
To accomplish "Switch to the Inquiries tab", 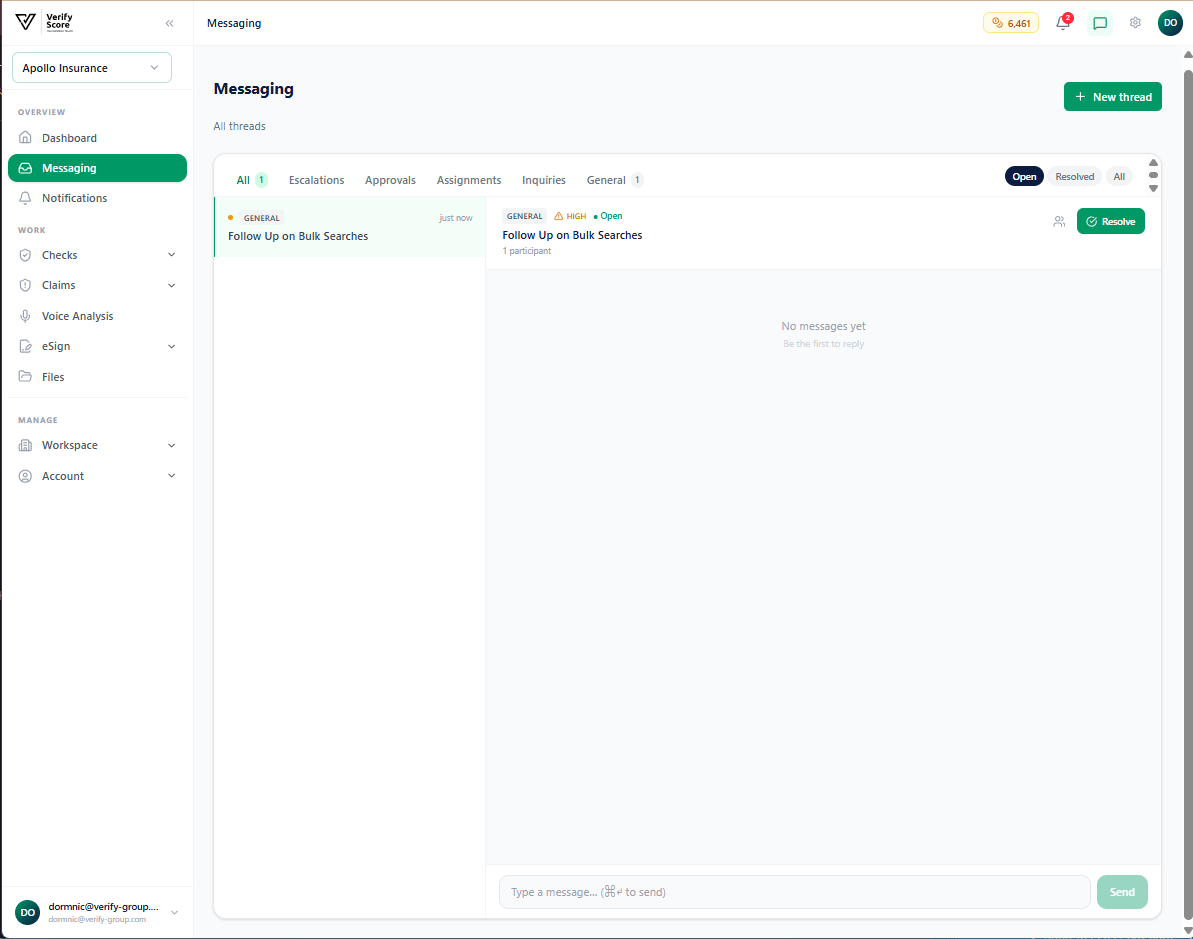I will tap(544, 180).
